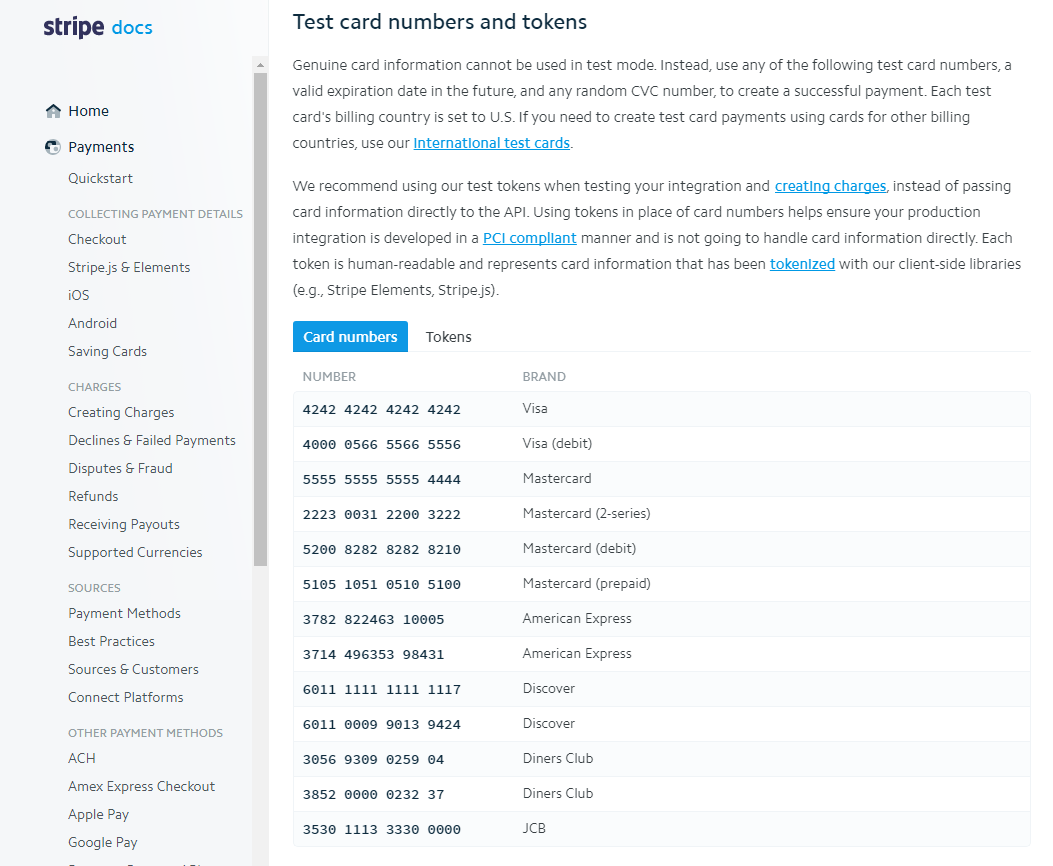Click card number 4000 0566 5566 5556
Screen dimensions: 1053x866
click(x=381, y=445)
